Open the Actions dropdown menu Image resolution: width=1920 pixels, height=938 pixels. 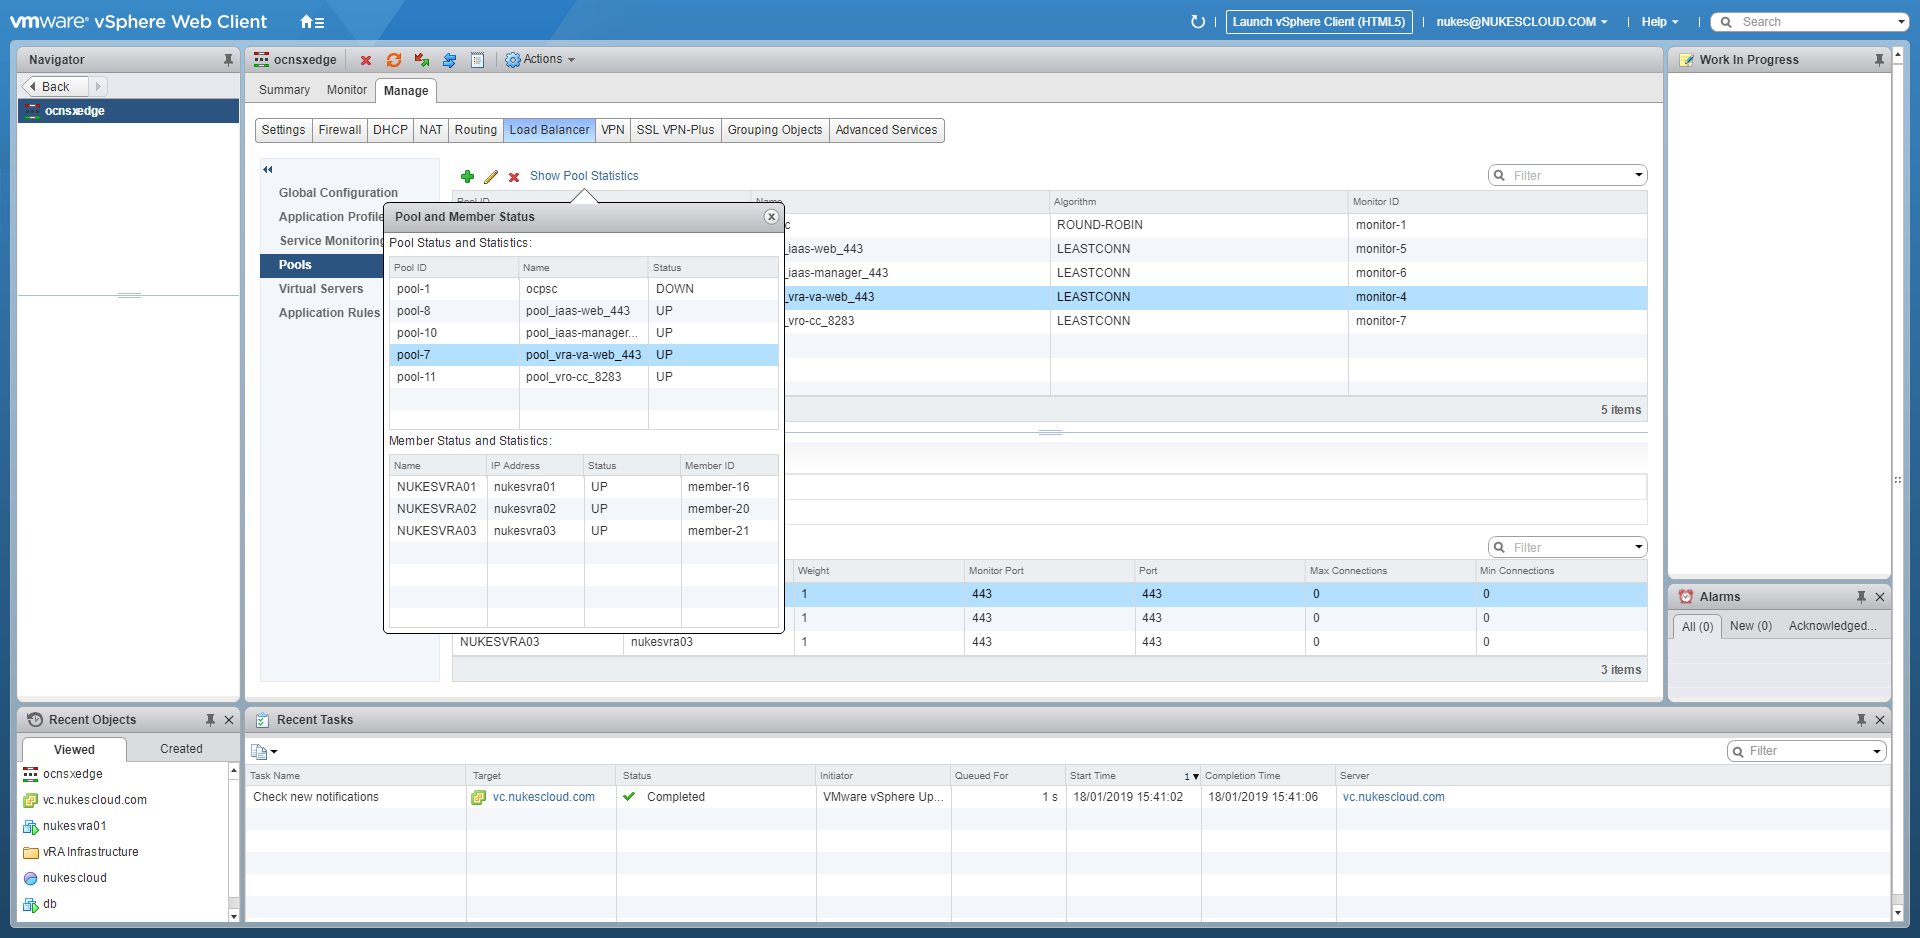tap(541, 60)
